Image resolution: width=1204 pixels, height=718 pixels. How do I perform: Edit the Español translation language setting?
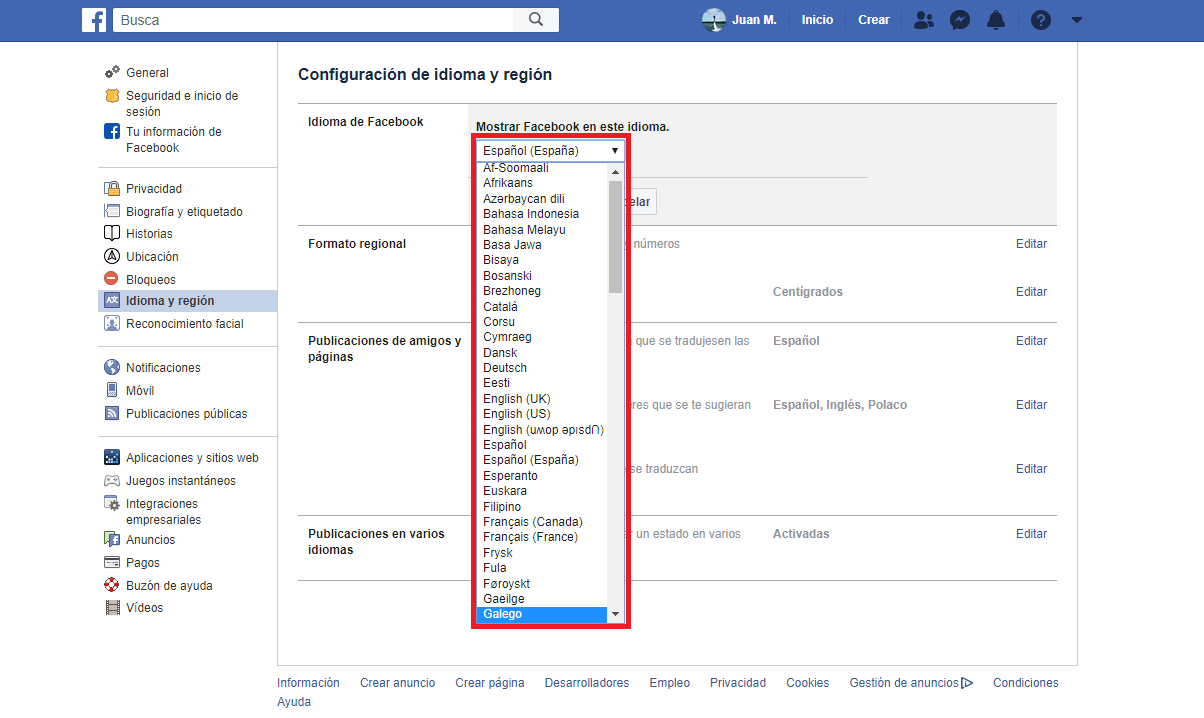pos(1031,341)
